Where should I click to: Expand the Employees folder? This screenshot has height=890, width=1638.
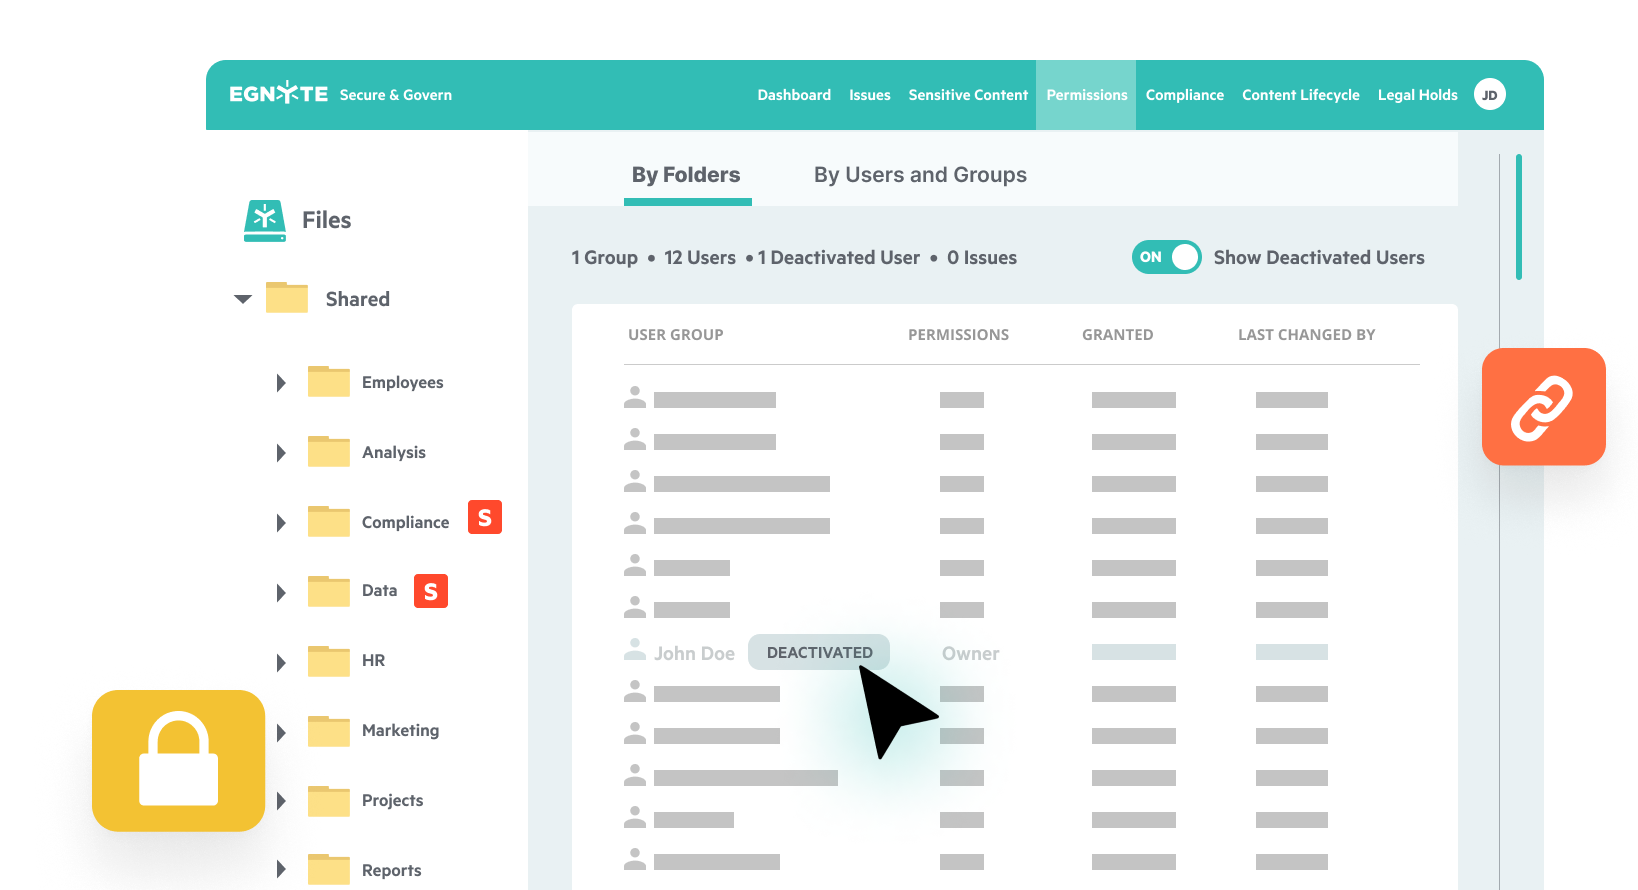[x=281, y=383]
